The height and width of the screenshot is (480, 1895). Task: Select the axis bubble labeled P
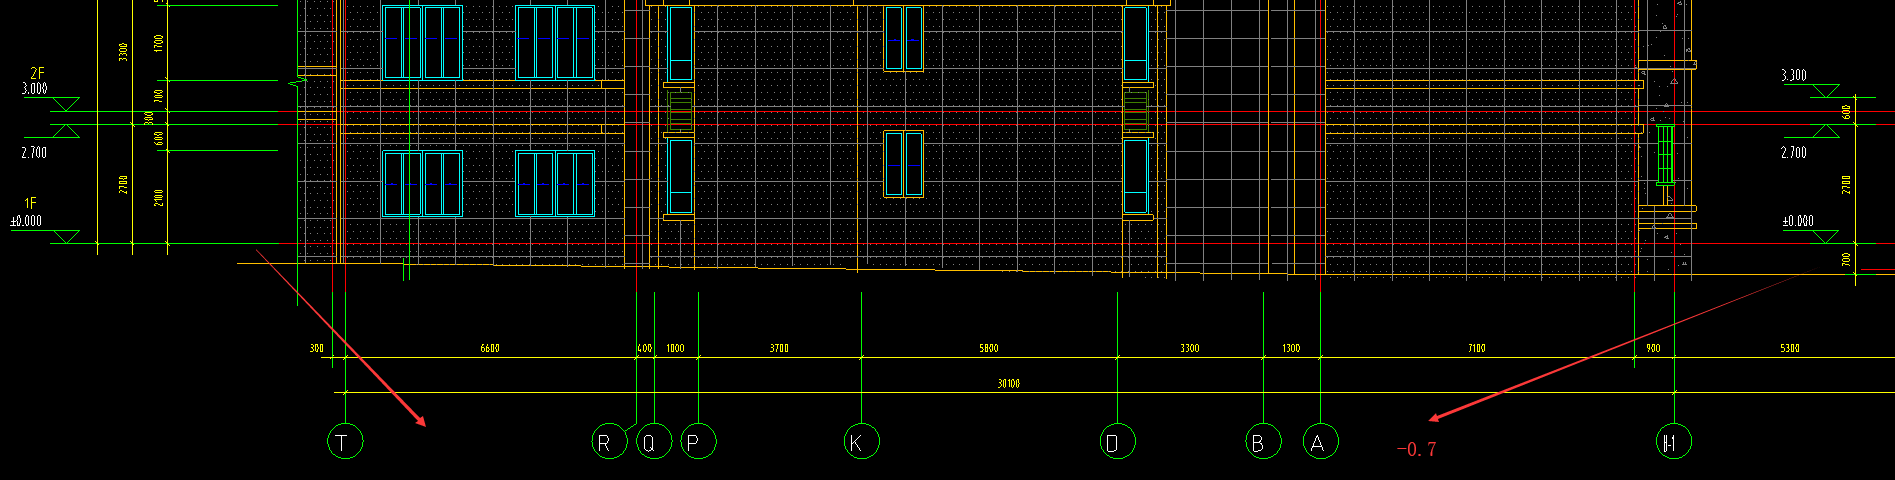coord(698,441)
